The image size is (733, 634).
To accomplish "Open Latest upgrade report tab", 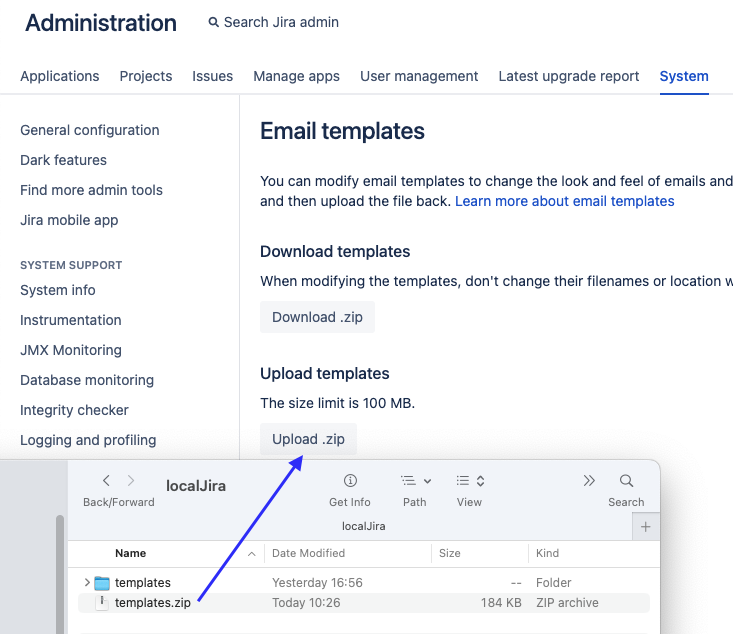I will pyautogui.click(x=568, y=76).
